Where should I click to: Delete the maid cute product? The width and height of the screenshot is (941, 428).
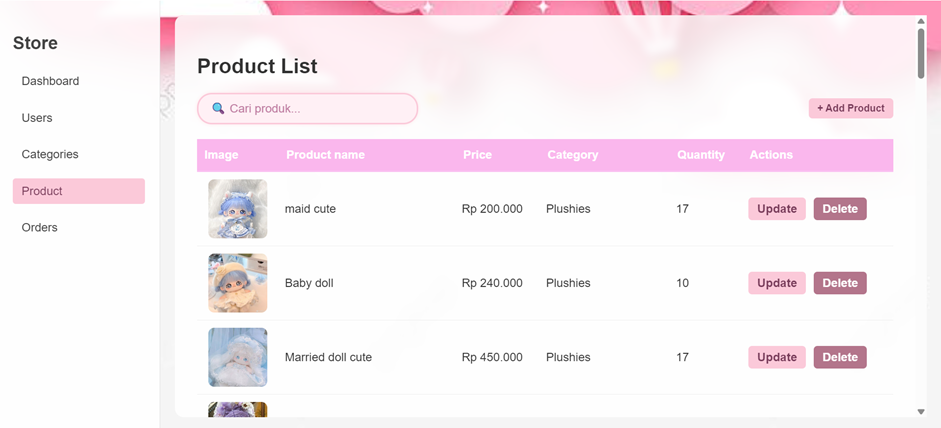(840, 209)
